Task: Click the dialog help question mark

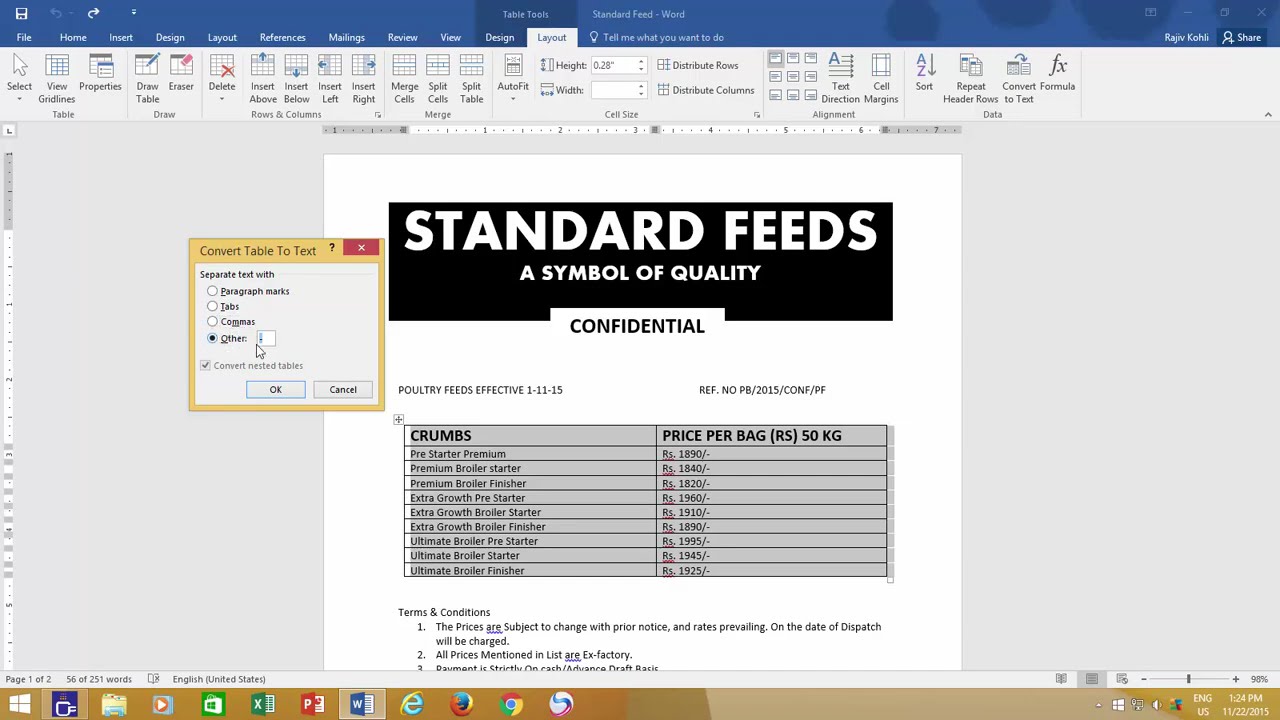Action: [332, 248]
